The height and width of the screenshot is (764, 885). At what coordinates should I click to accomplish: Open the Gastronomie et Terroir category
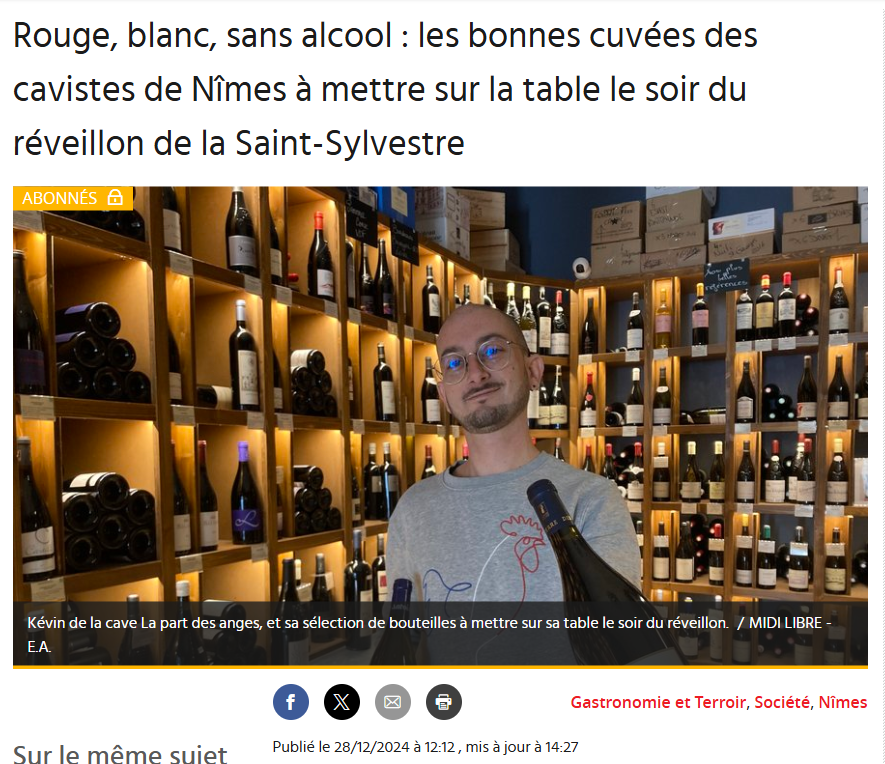[x=658, y=702]
